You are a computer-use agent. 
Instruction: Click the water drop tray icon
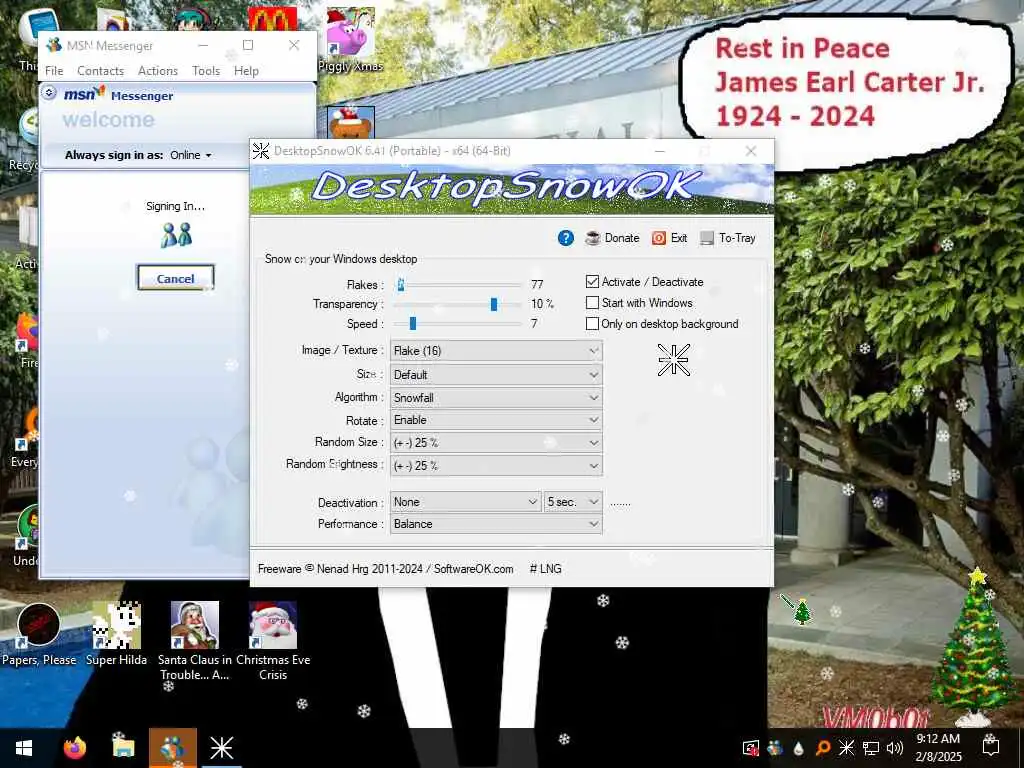pos(798,748)
